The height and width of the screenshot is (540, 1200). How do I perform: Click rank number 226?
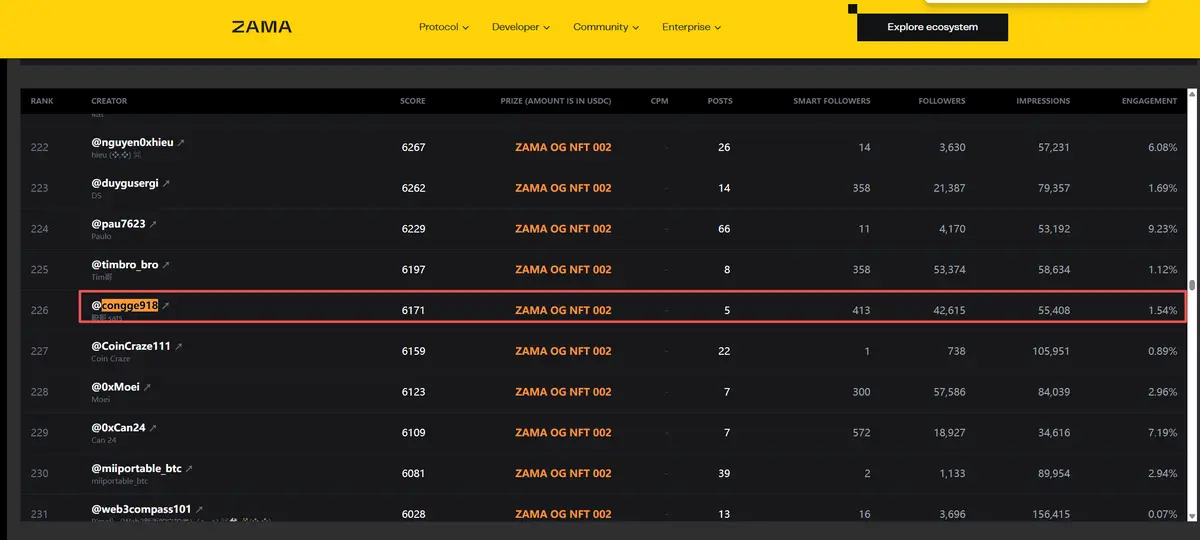[40, 310]
